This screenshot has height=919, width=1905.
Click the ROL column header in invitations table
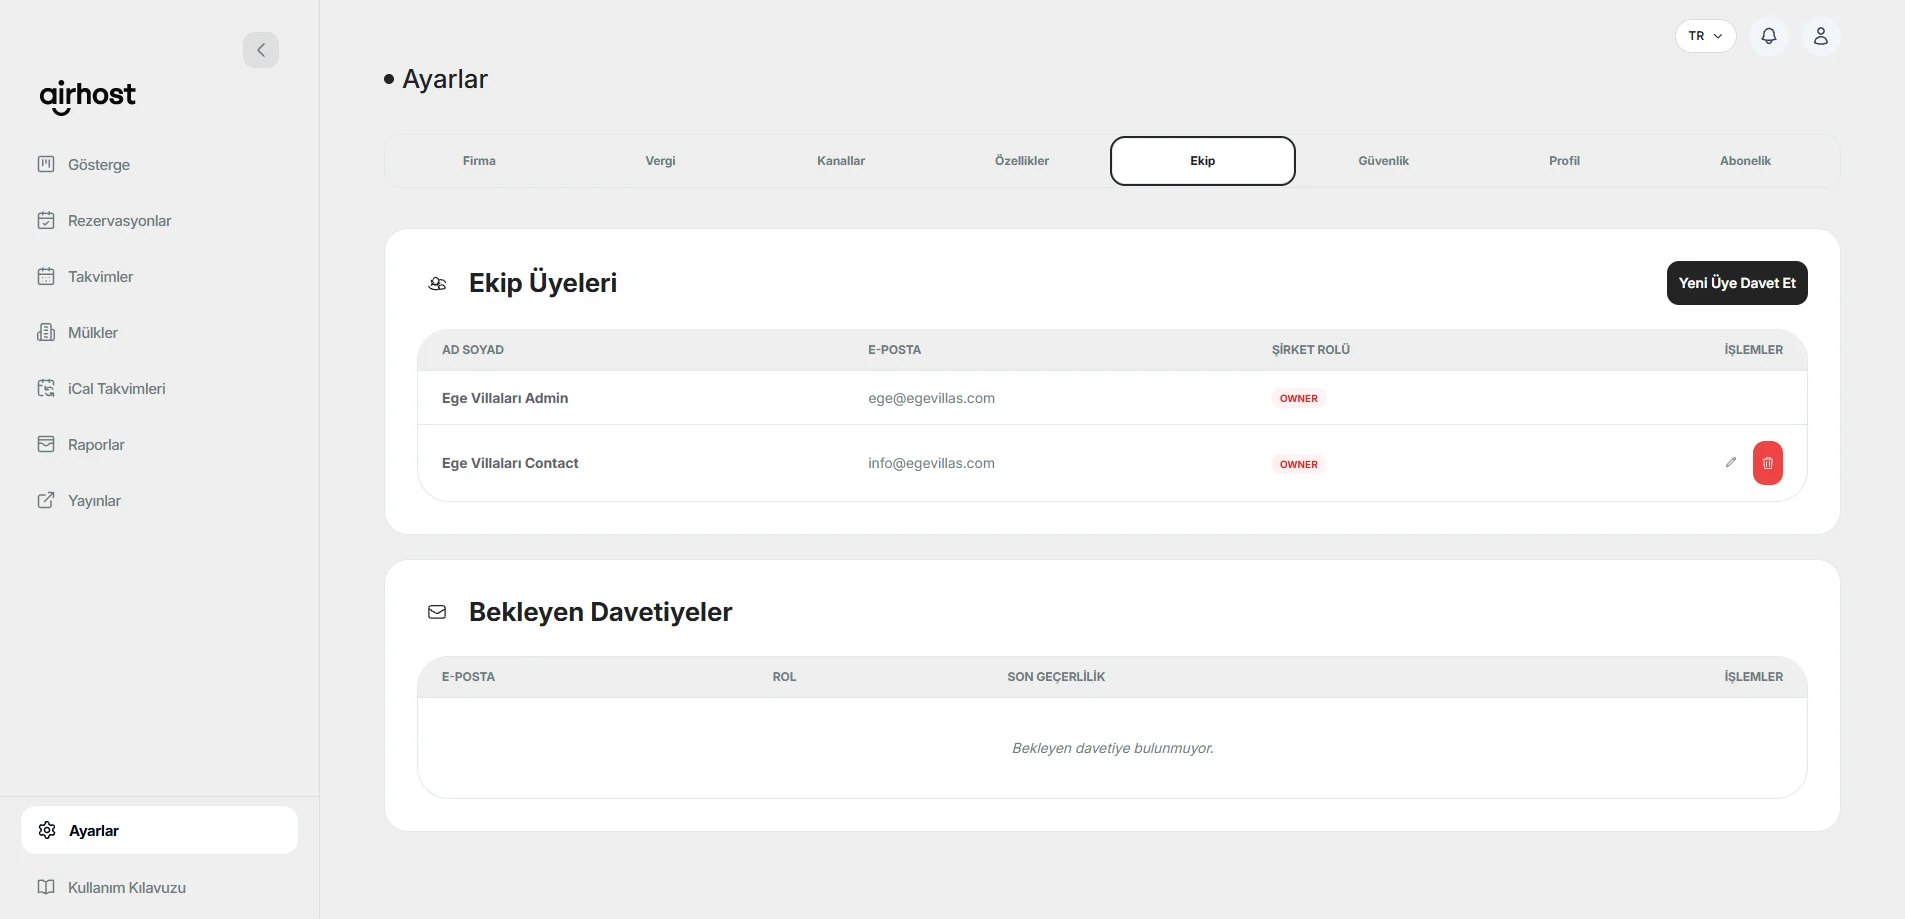[785, 677]
